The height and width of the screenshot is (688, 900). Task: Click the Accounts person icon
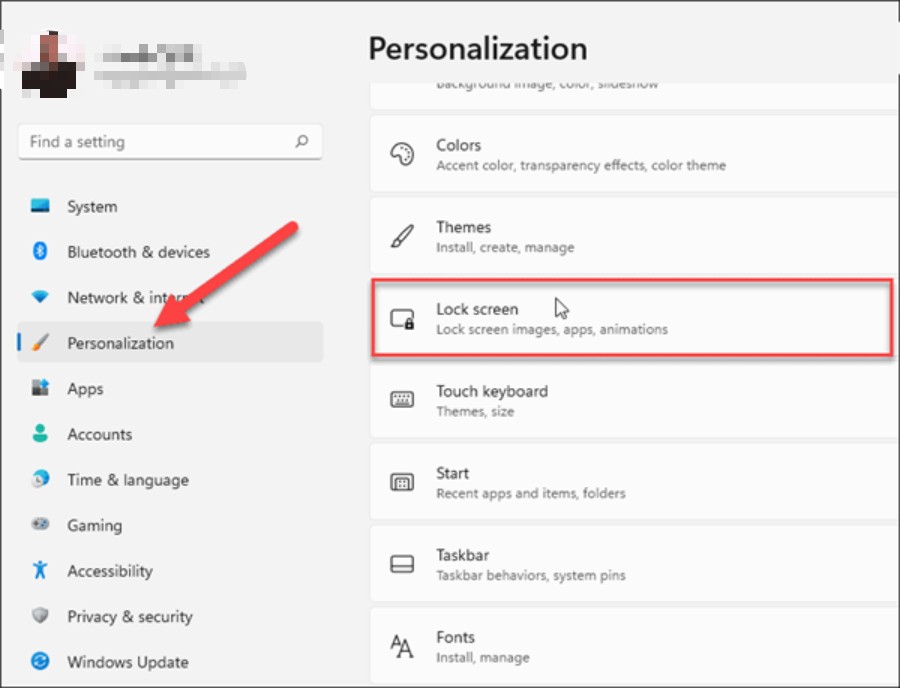tap(40, 434)
